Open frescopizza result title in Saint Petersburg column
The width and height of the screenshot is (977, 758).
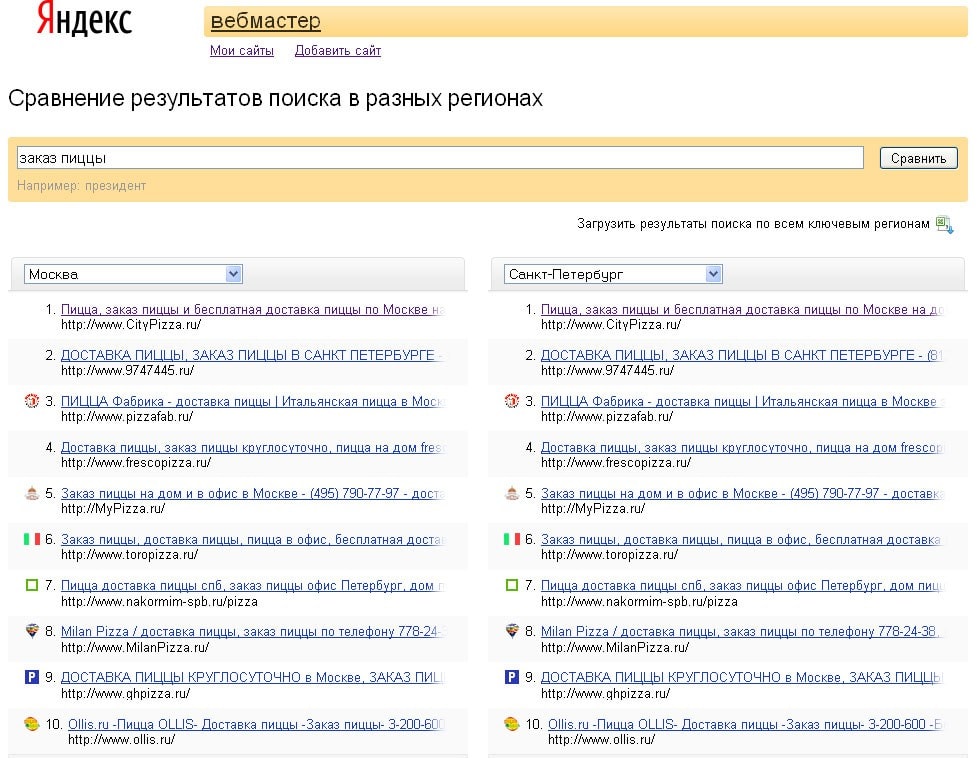tap(742, 447)
